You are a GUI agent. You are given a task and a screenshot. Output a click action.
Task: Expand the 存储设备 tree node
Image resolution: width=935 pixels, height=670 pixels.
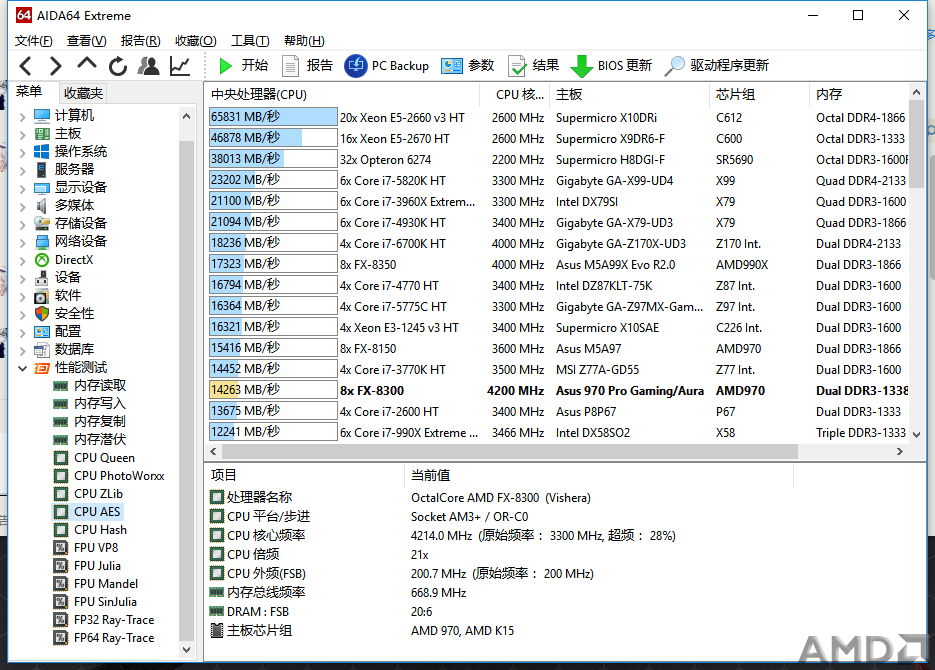coord(22,224)
